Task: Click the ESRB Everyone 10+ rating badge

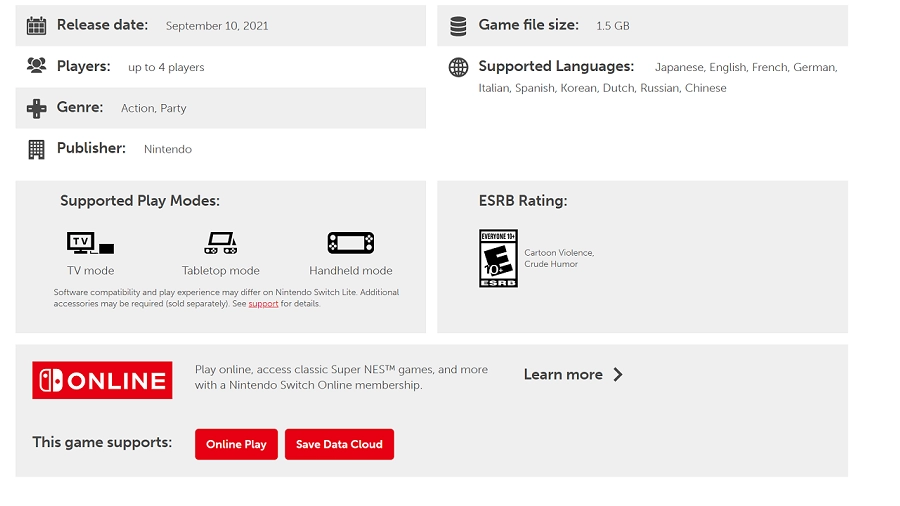Action: [498, 258]
